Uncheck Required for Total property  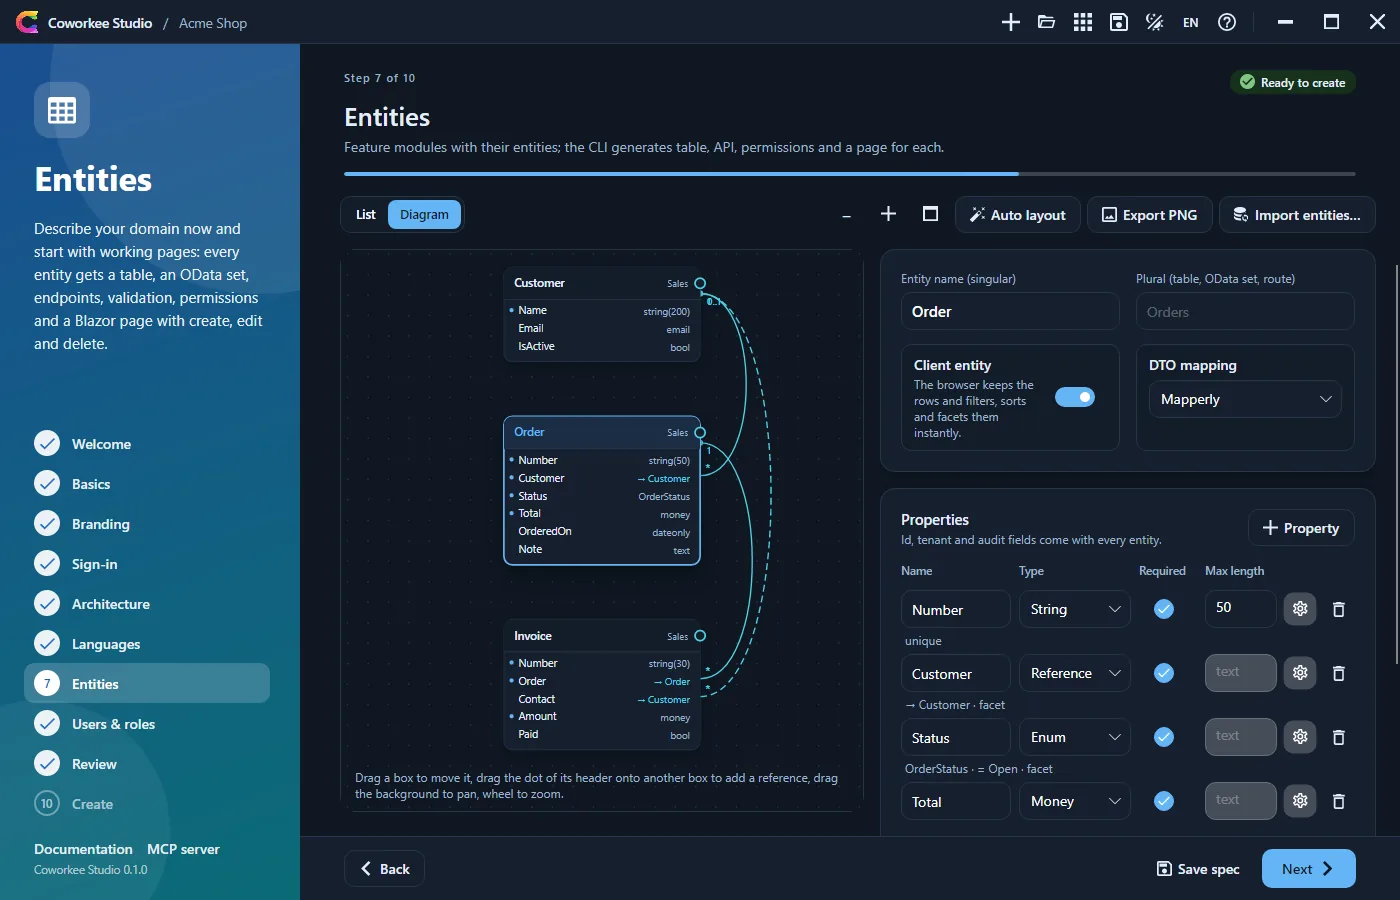[1164, 801]
